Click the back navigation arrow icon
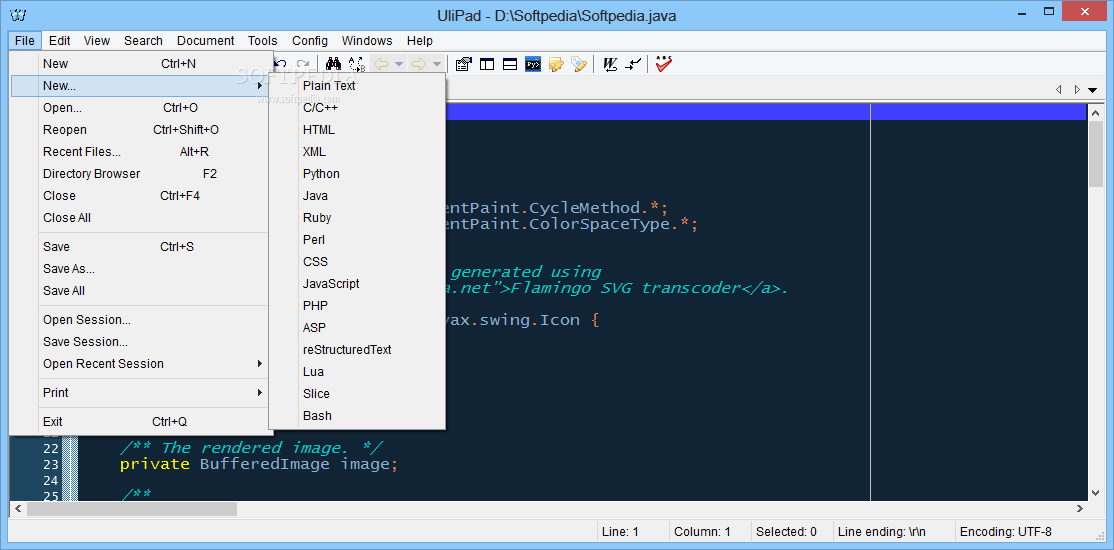This screenshot has height=550, width=1114. click(381, 64)
